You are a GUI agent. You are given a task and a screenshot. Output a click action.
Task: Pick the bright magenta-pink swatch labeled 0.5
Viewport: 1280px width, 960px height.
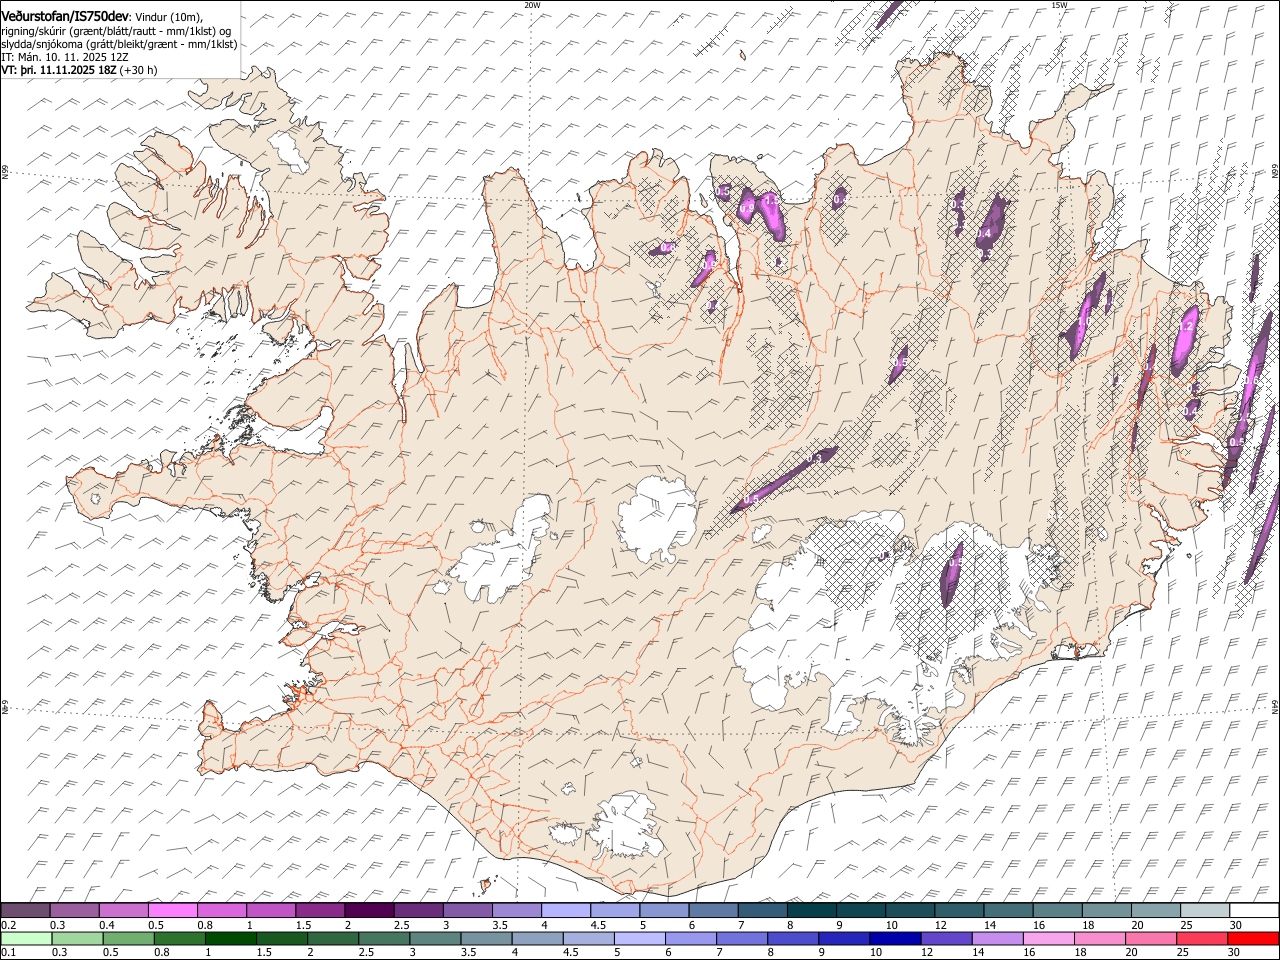[x=172, y=911]
